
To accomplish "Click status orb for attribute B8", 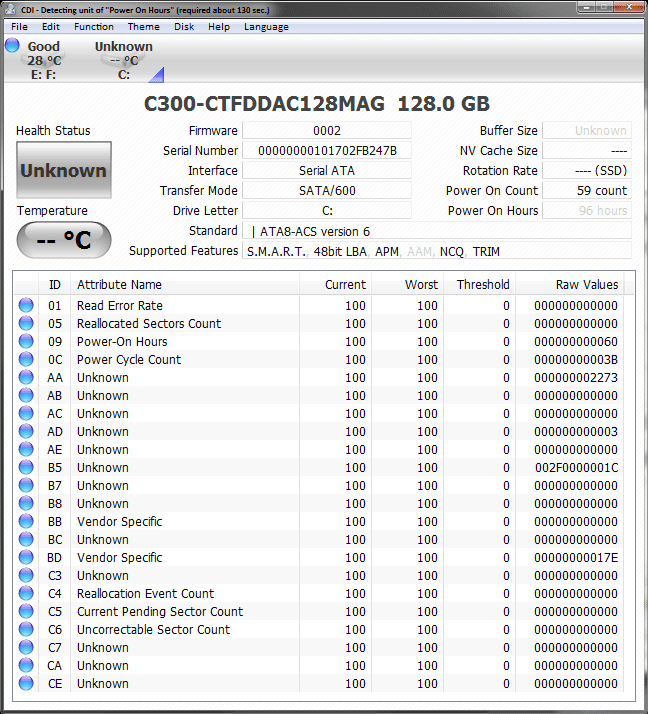I will tap(26, 503).
